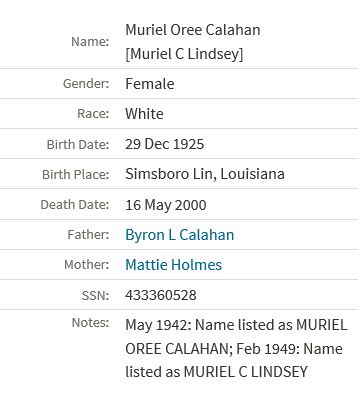
Task: Click the alternate name Muriel C Lindsey
Action: (x=184, y=54)
